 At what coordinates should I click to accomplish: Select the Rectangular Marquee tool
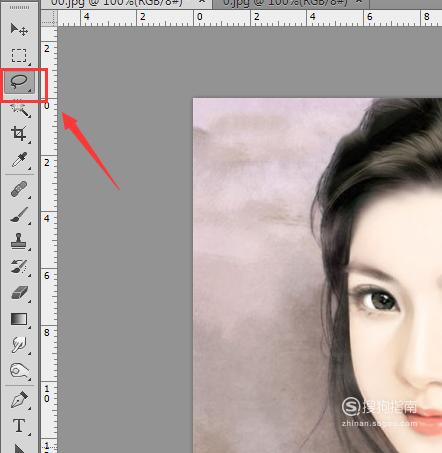pyautogui.click(x=19, y=55)
